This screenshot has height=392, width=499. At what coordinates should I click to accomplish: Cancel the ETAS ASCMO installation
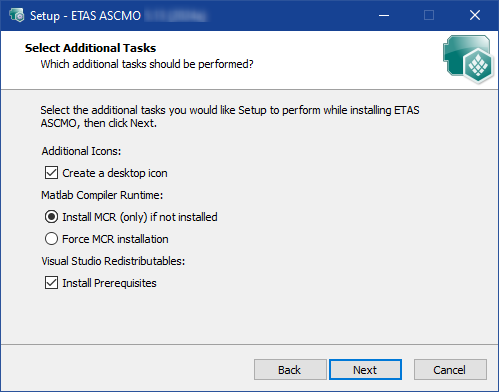[x=450, y=370]
